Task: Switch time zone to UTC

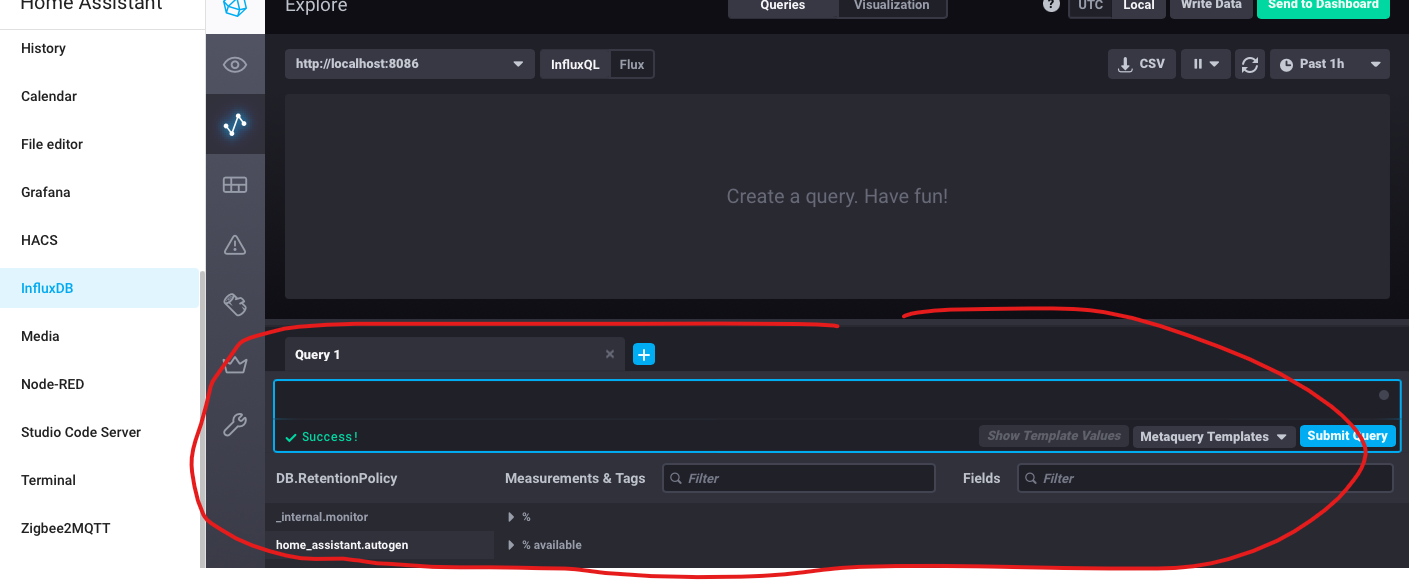Action: tap(1090, 6)
